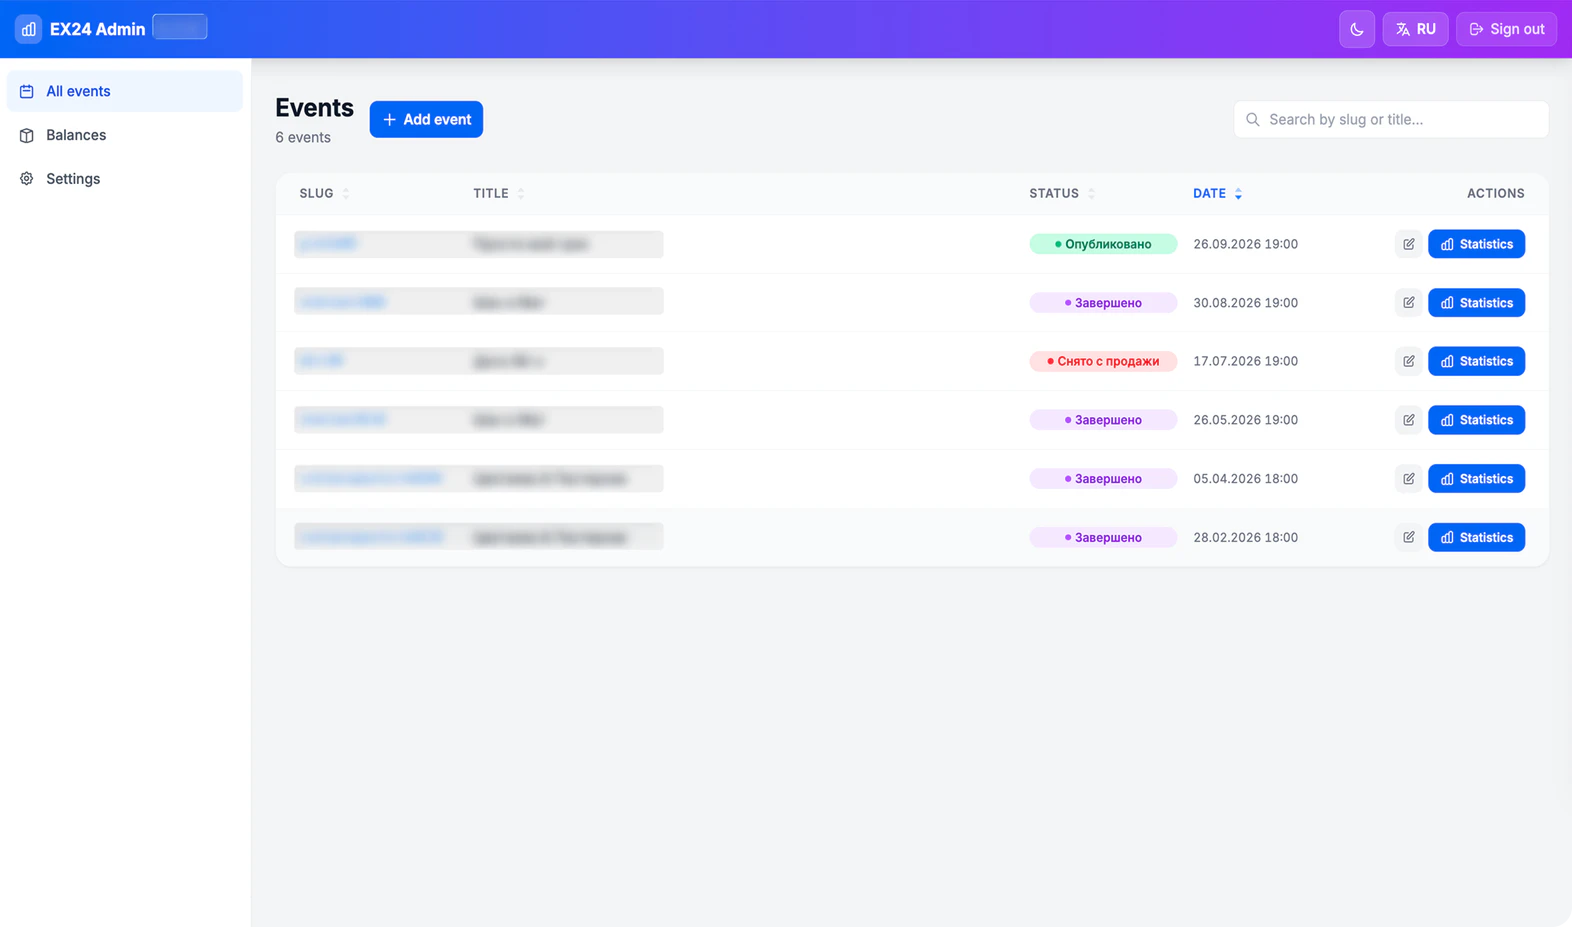This screenshot has width=1572, height=927.
Task: Open Settings in the sidebar
Action: (125, 179)
